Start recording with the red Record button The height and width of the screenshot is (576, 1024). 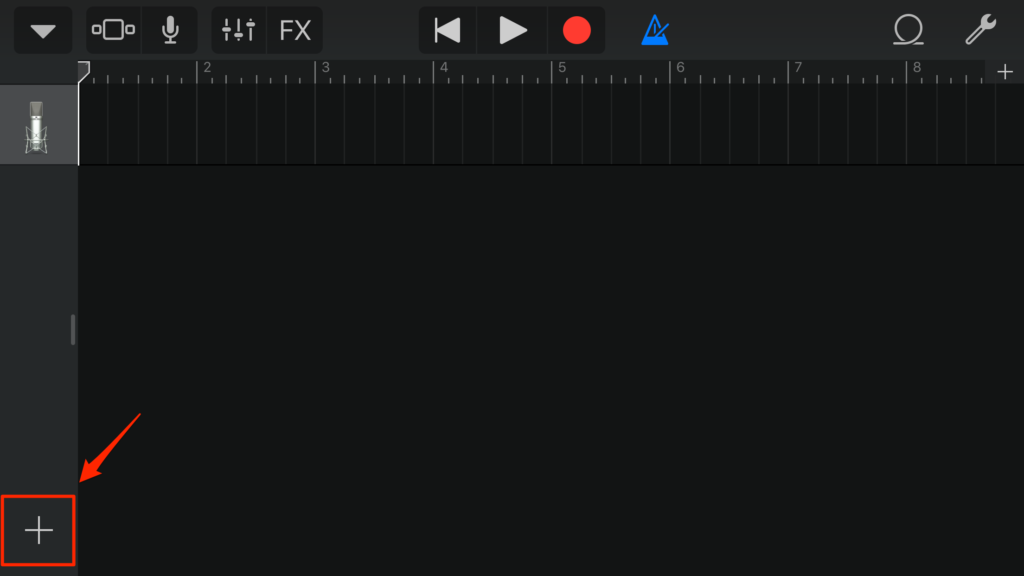point(576,30)
